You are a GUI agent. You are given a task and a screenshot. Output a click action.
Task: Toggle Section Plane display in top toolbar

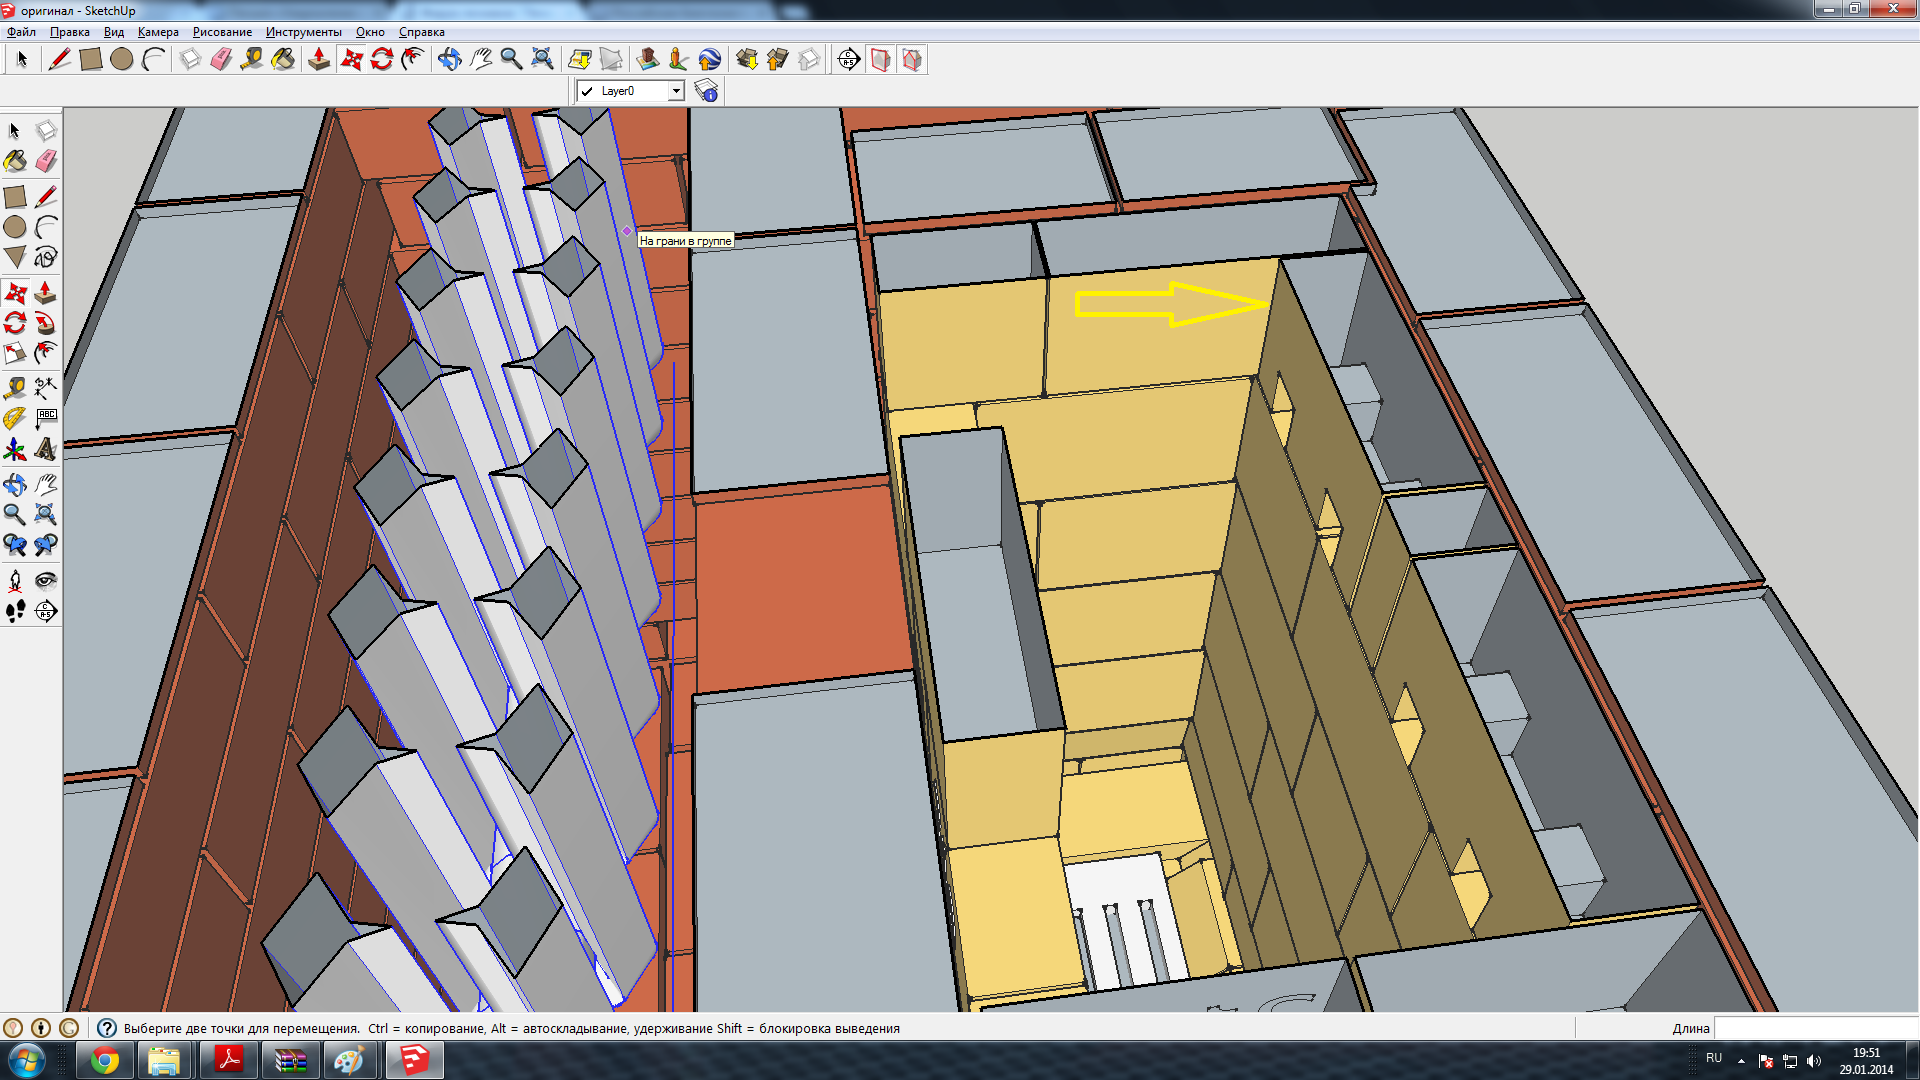(880, 60)
